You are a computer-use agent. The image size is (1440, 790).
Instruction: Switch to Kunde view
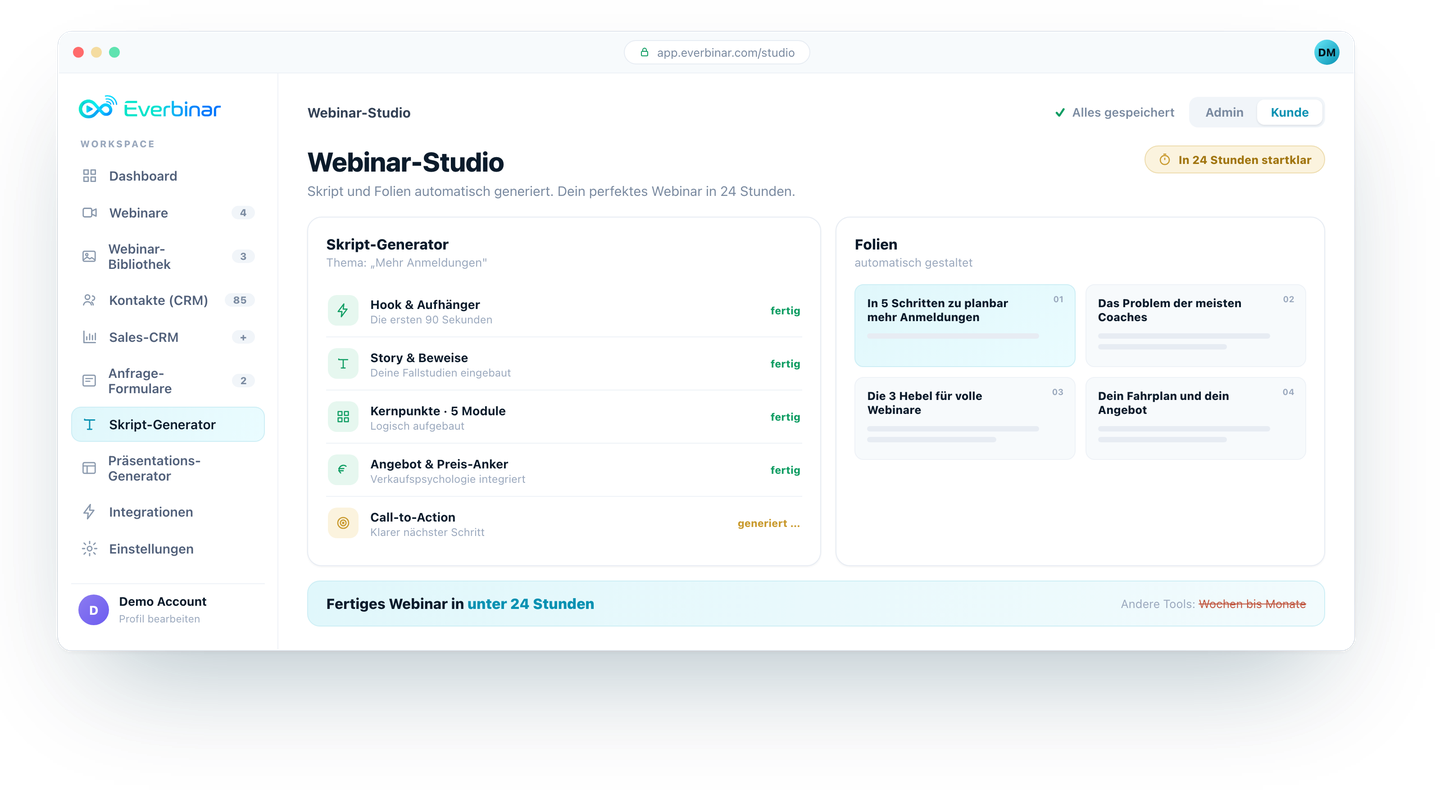[1289, 113]
